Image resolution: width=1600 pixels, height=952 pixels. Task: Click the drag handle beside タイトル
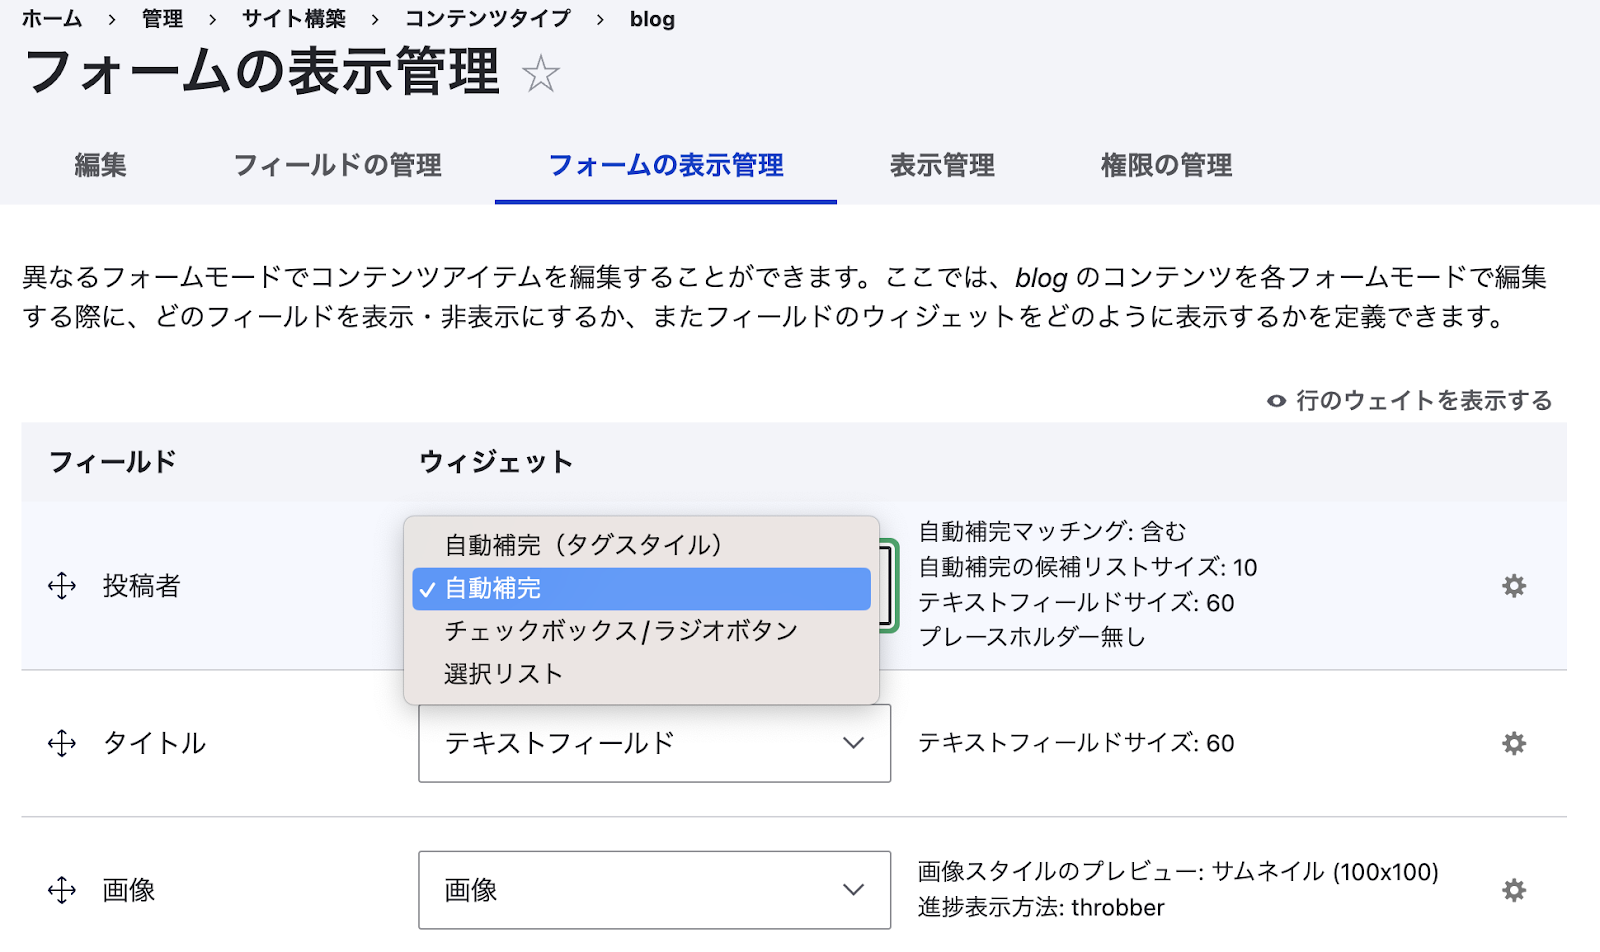point(61,743)
